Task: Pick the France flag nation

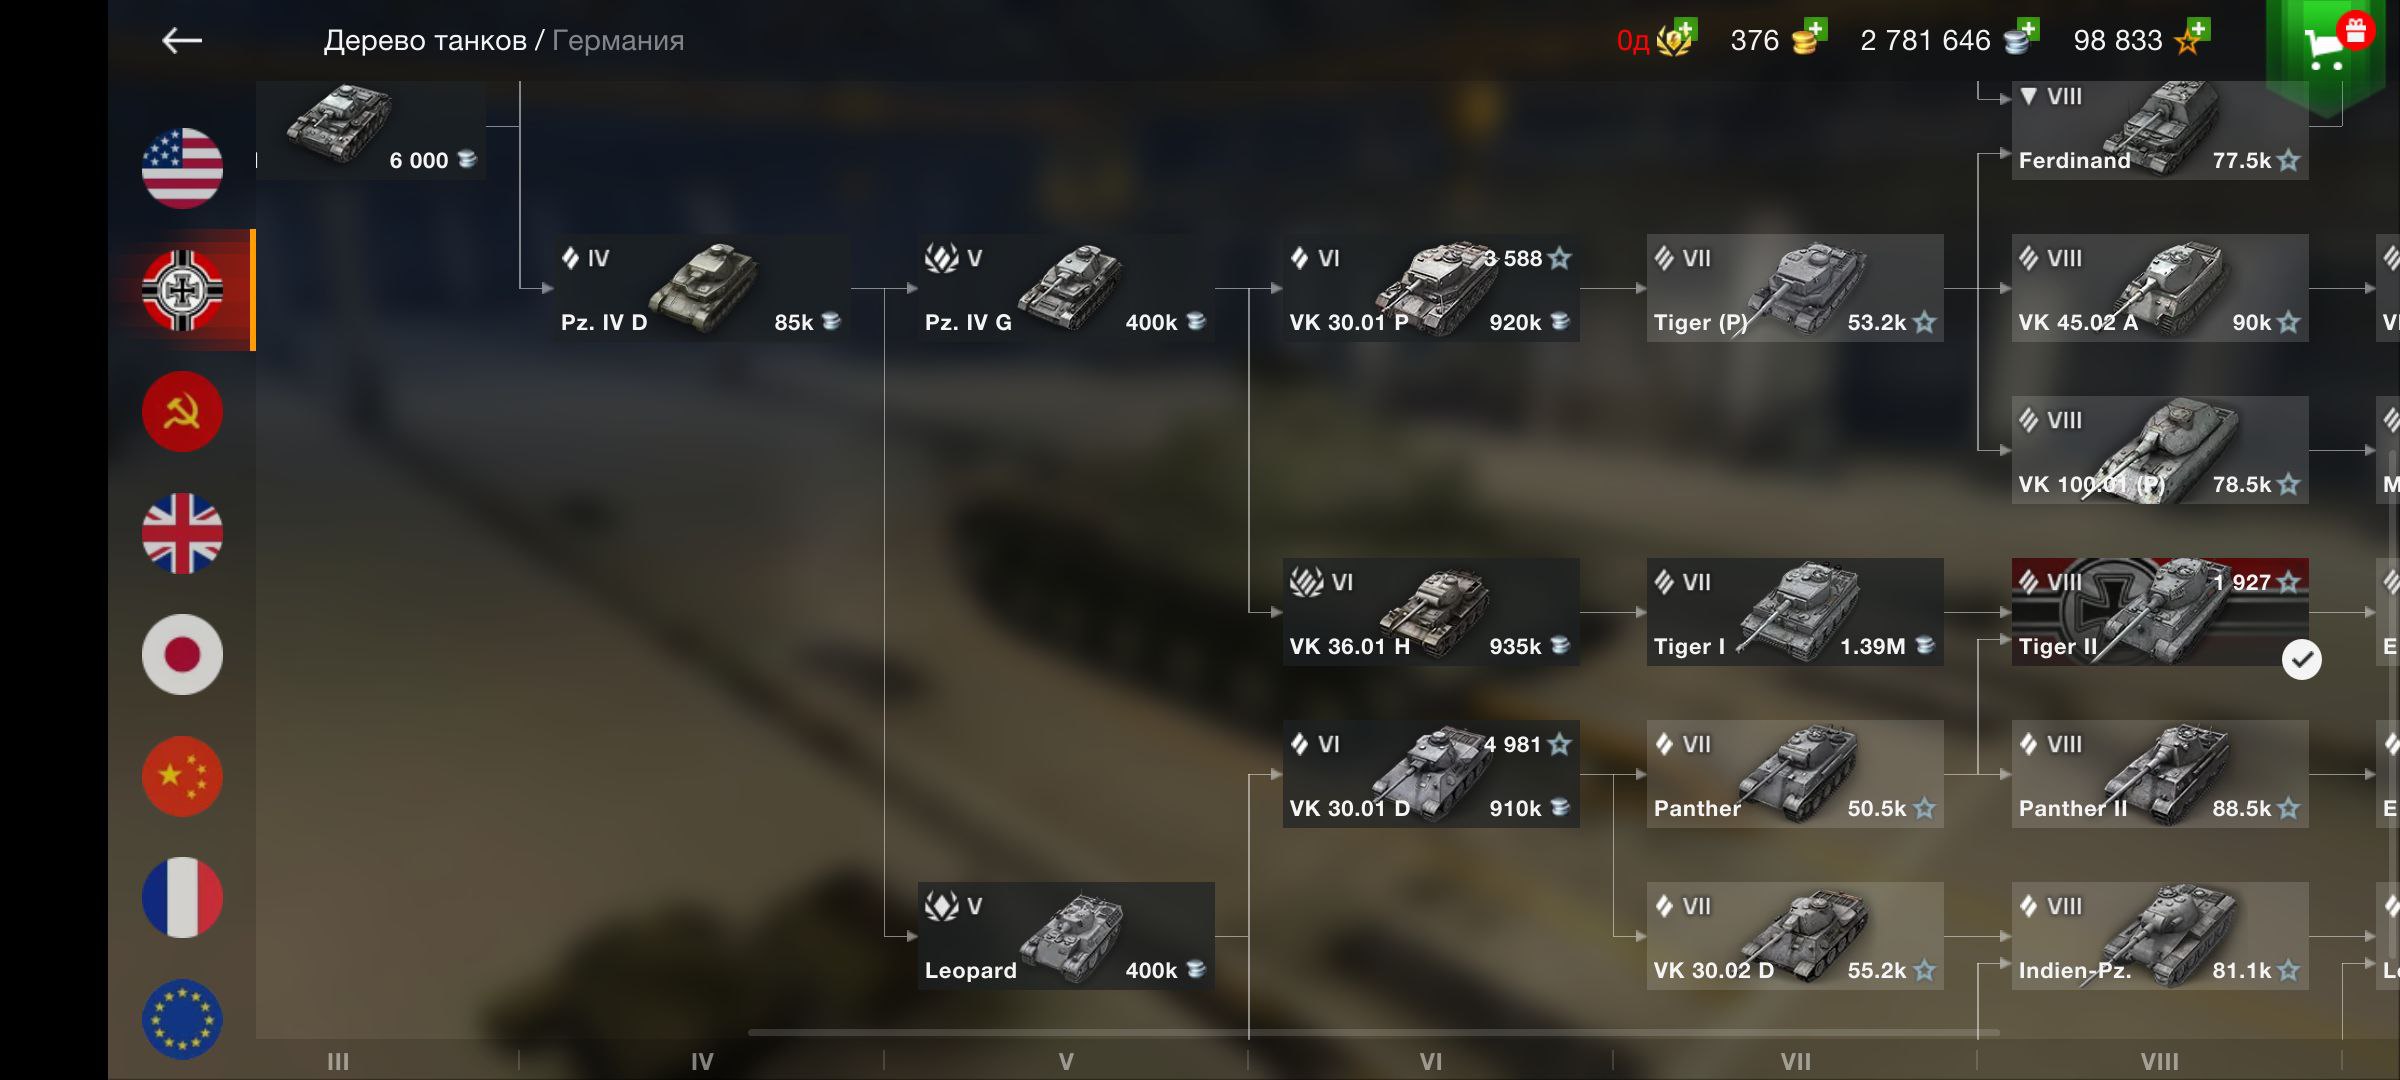Action: tap(182, 898)
